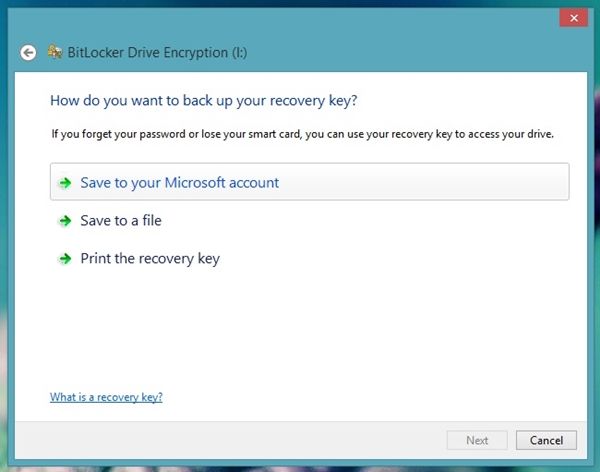The height and width of the screenshot is (472, 600).
Task: Go back using the circular arrow button
Action: [28, 52]
